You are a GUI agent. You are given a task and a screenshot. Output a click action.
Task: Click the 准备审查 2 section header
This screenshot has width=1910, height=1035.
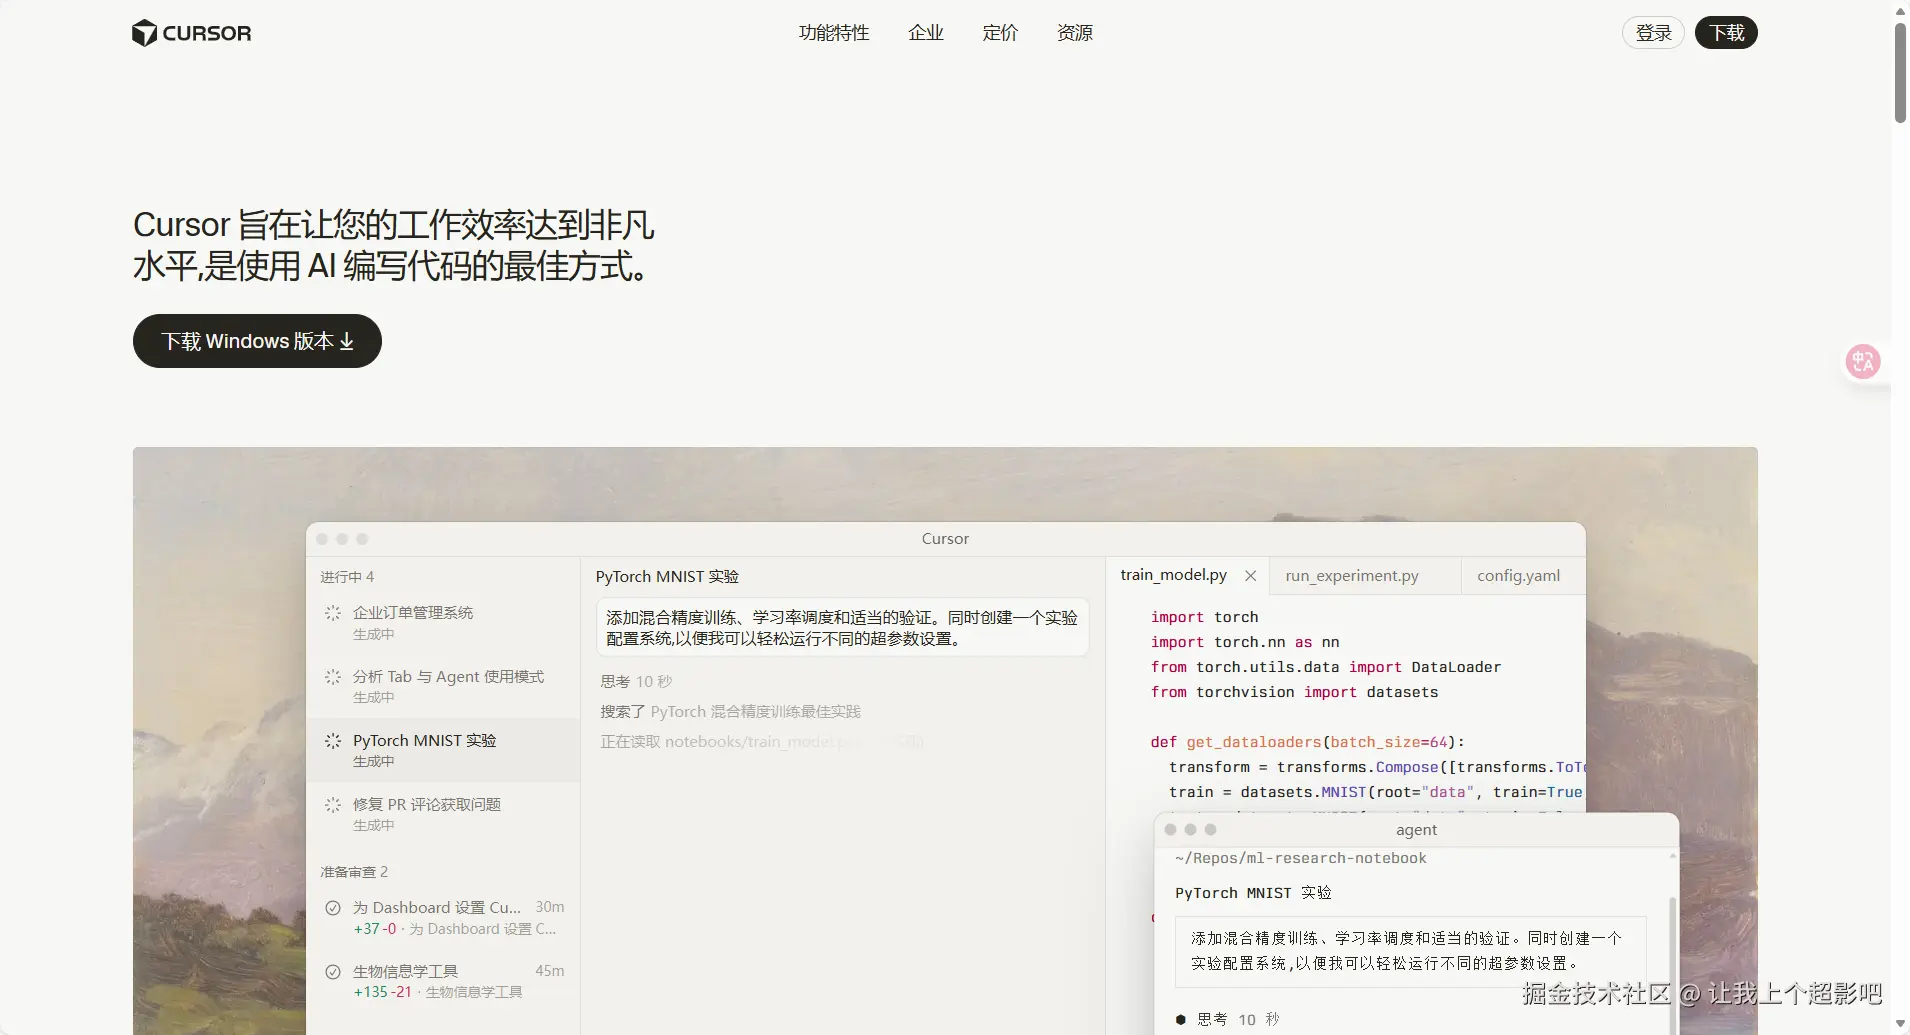point(354,872)
